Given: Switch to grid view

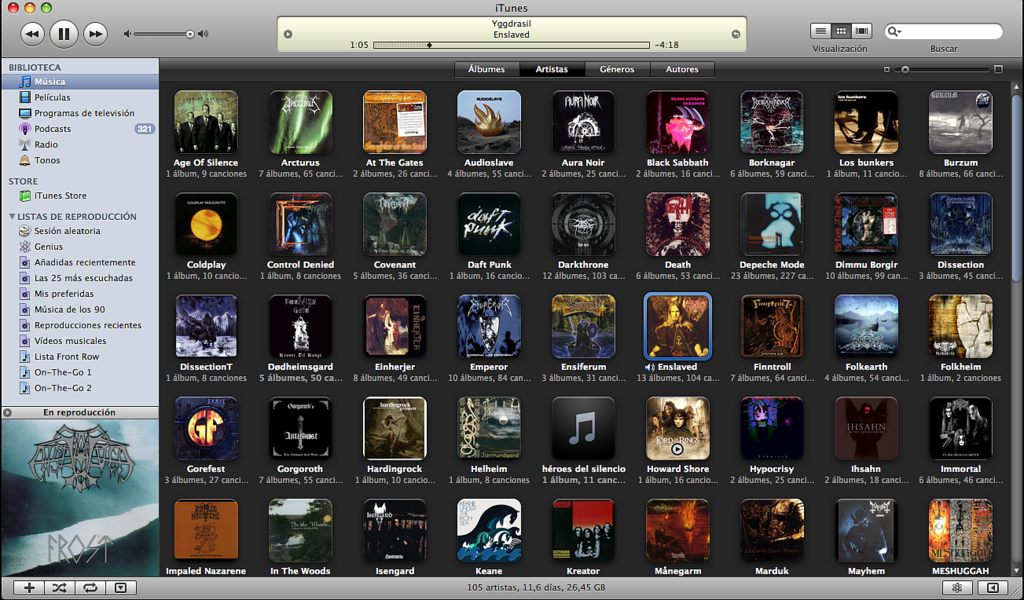Looking at the screenshot, I should [842, 31].
